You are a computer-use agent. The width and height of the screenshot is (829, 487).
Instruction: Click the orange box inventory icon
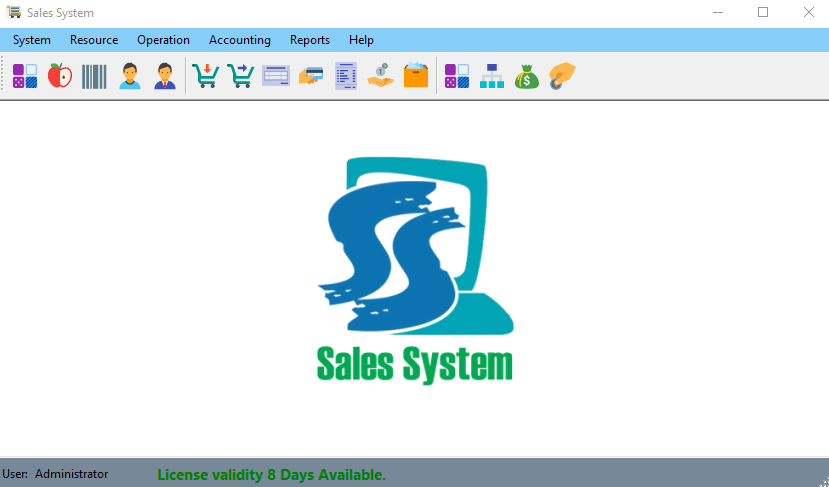415,76
